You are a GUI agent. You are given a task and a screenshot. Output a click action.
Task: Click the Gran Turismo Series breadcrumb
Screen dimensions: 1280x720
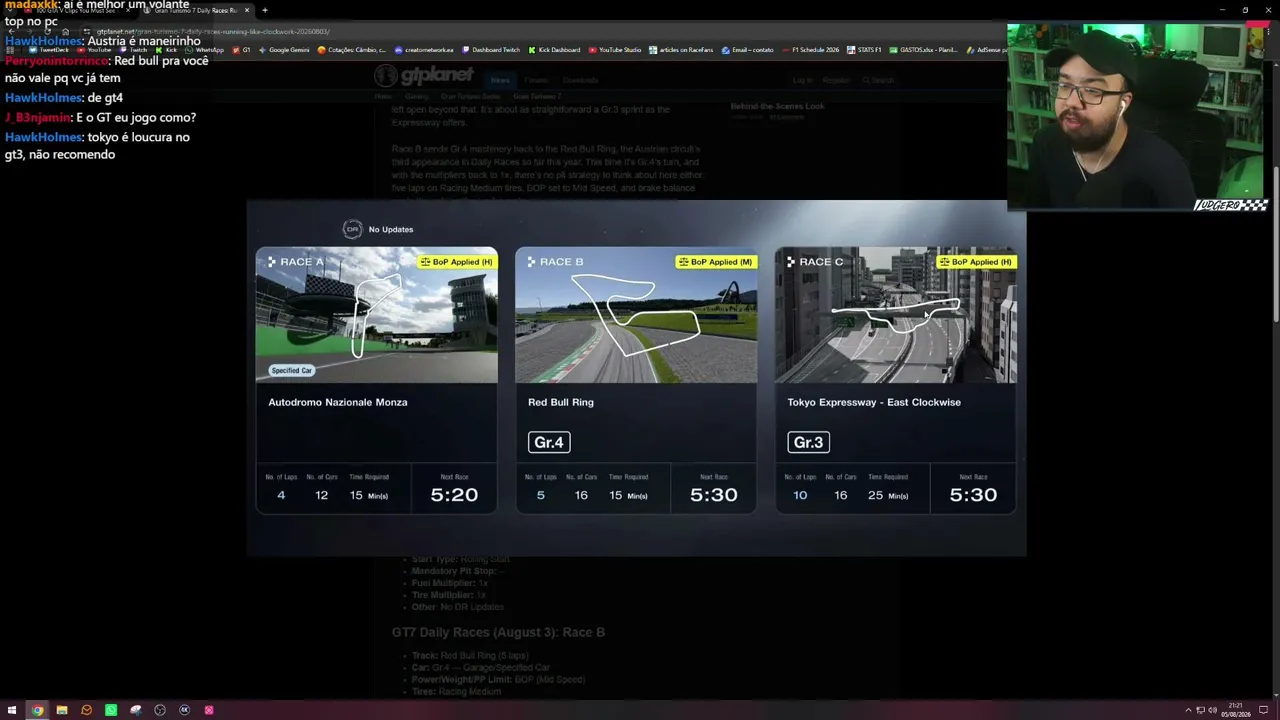click(470, 97)
